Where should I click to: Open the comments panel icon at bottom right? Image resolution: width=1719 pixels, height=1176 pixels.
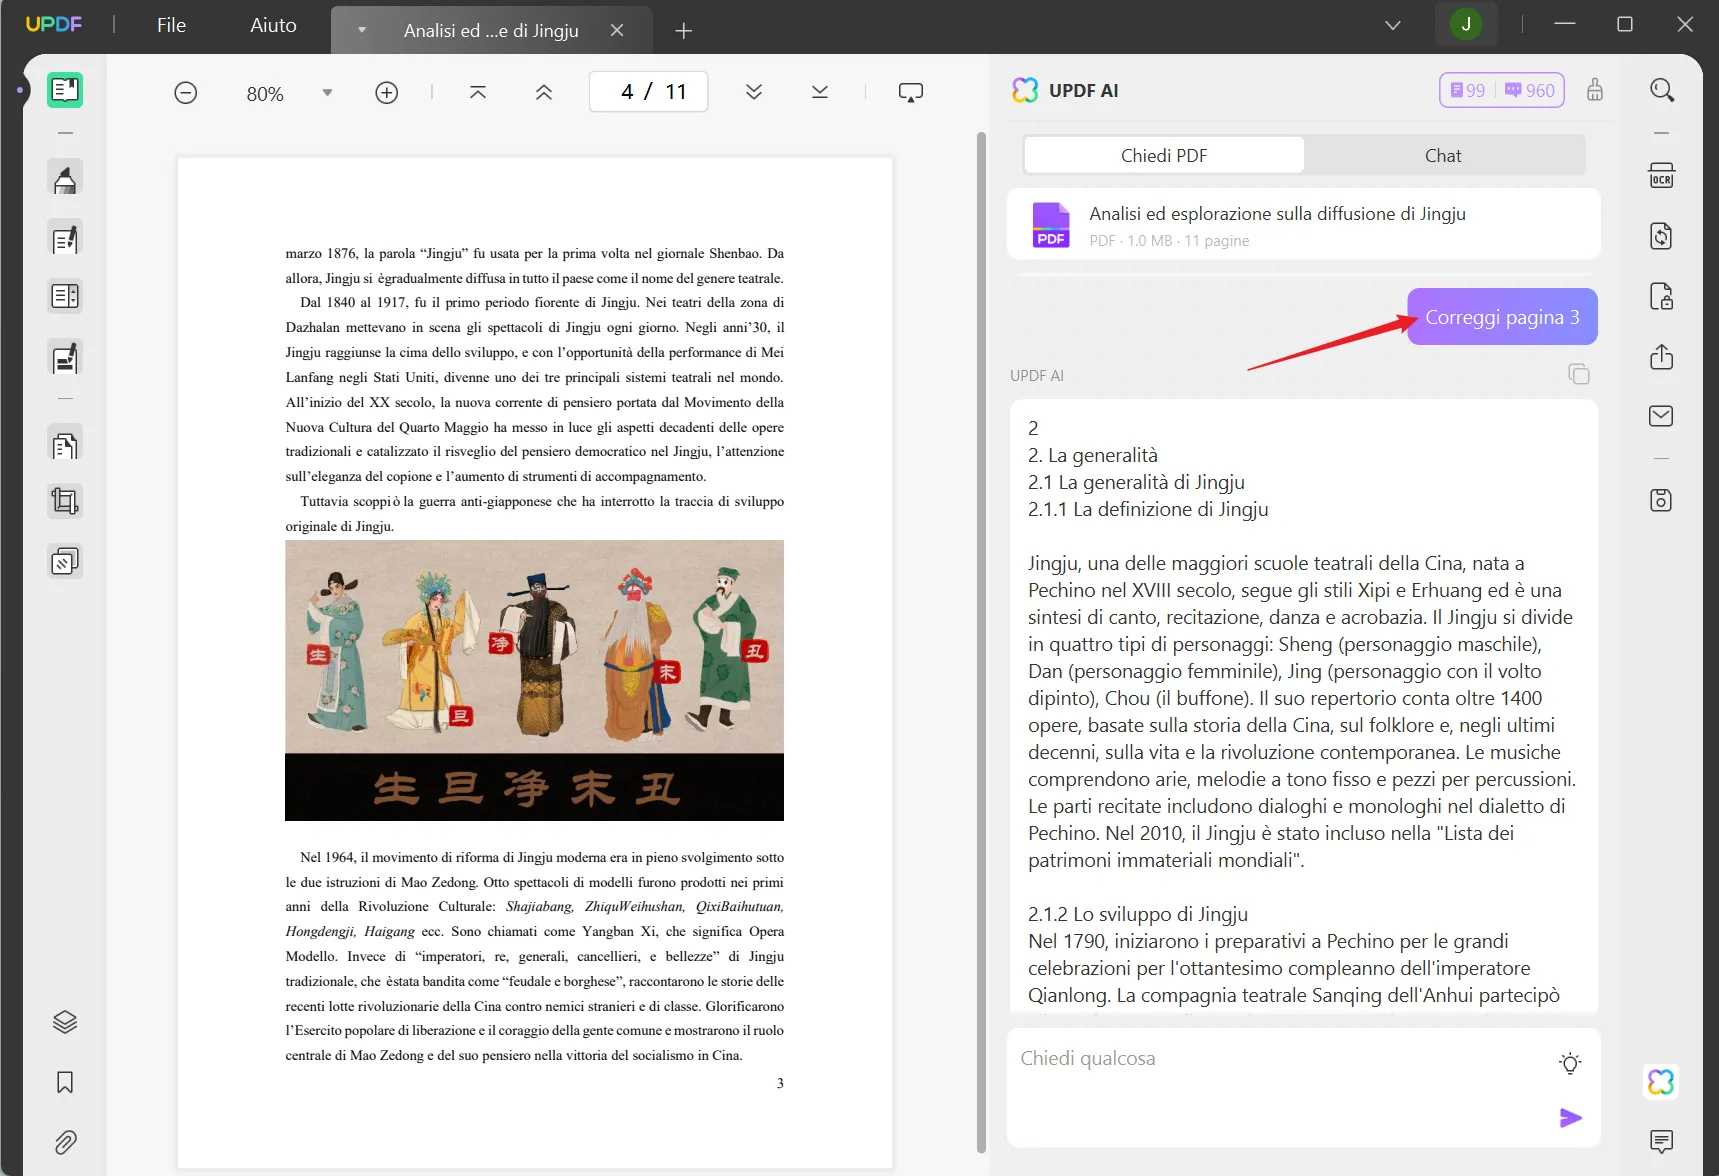(1662, 1141)
